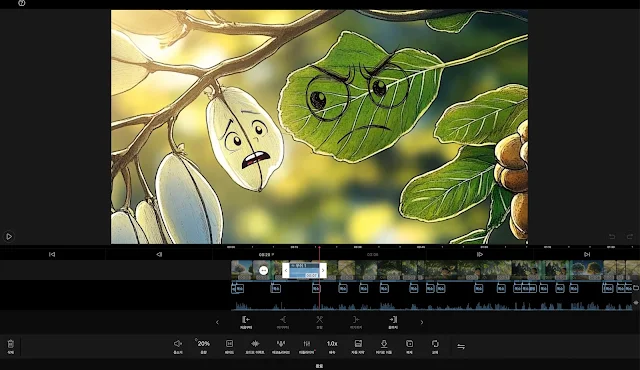Open the round transition button between clips
This screenshot has width=640, height=370.
coord(264,270)
